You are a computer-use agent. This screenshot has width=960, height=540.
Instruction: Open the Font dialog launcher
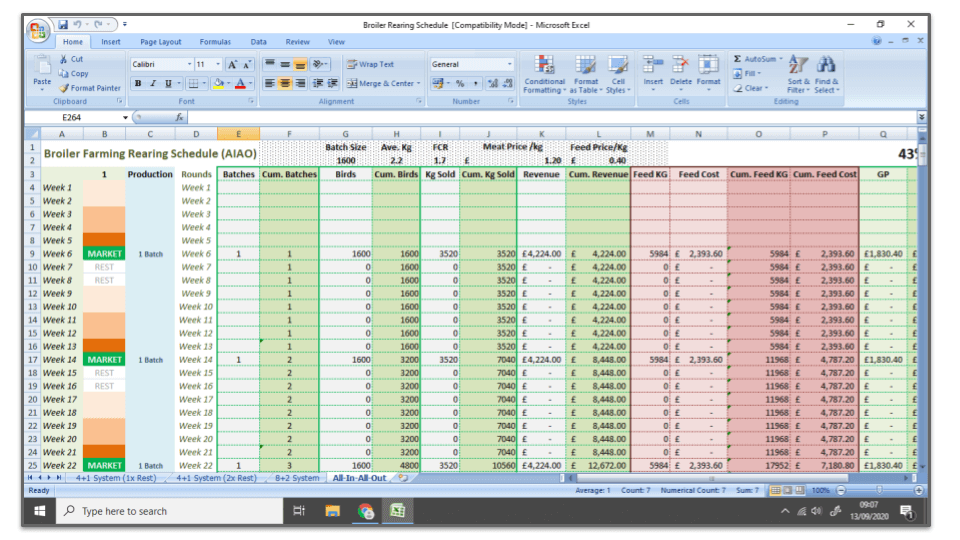click(251, 101)
